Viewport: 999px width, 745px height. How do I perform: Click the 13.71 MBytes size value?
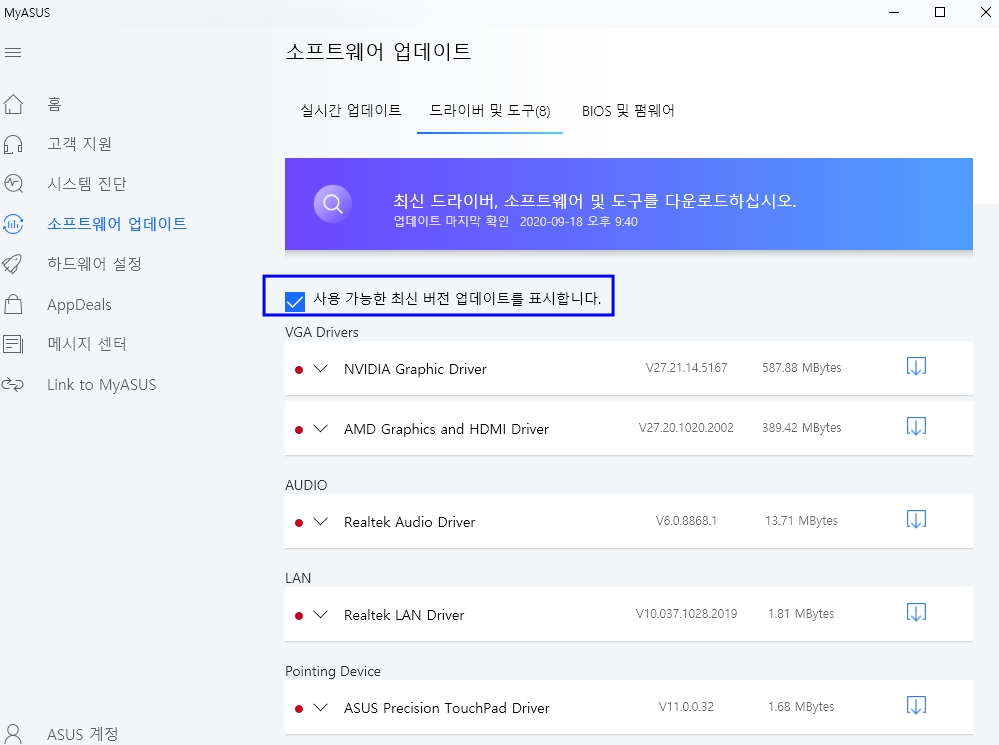pos(801,521)
